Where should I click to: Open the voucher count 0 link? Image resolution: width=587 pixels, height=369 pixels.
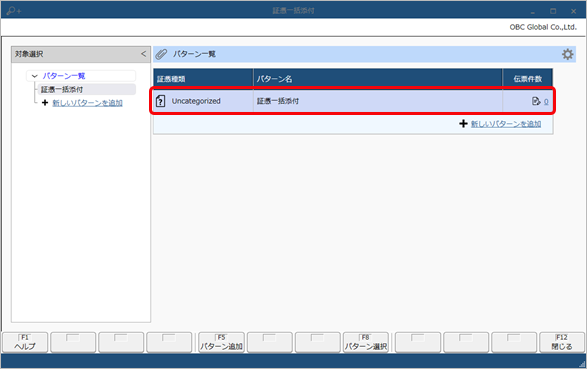coord(546,101)
